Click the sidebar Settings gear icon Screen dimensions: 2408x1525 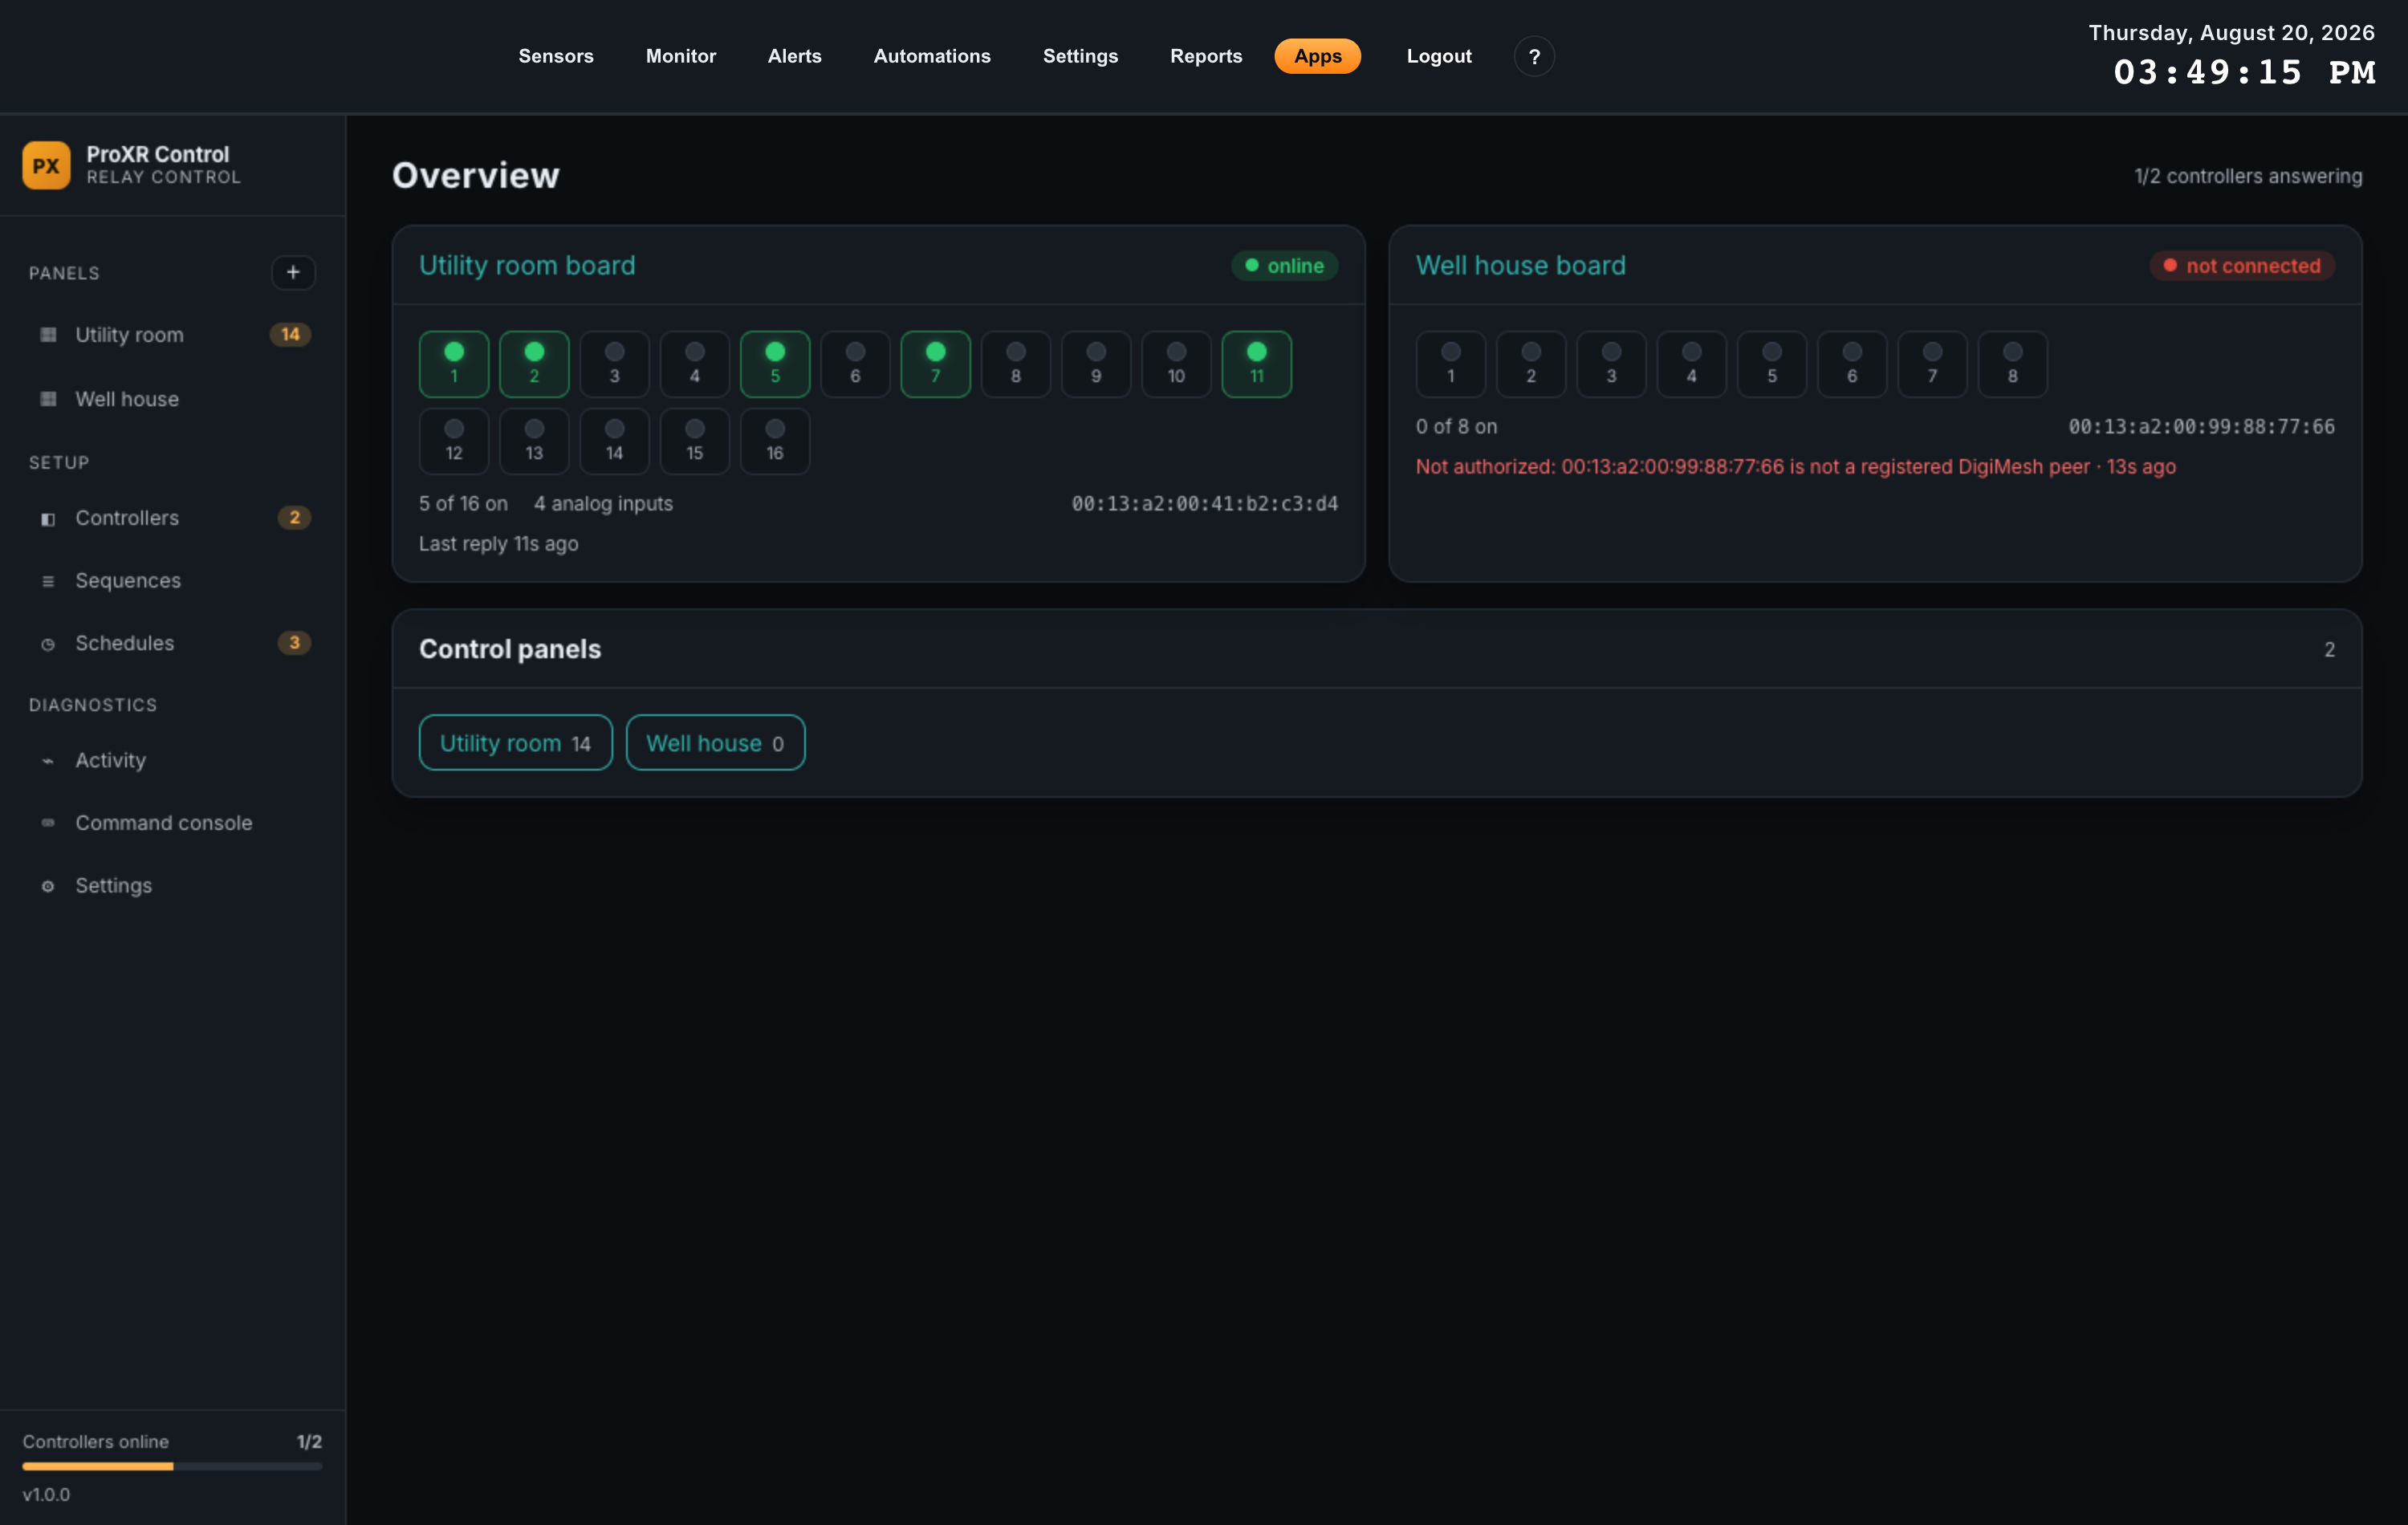click(x=48, y=886)
